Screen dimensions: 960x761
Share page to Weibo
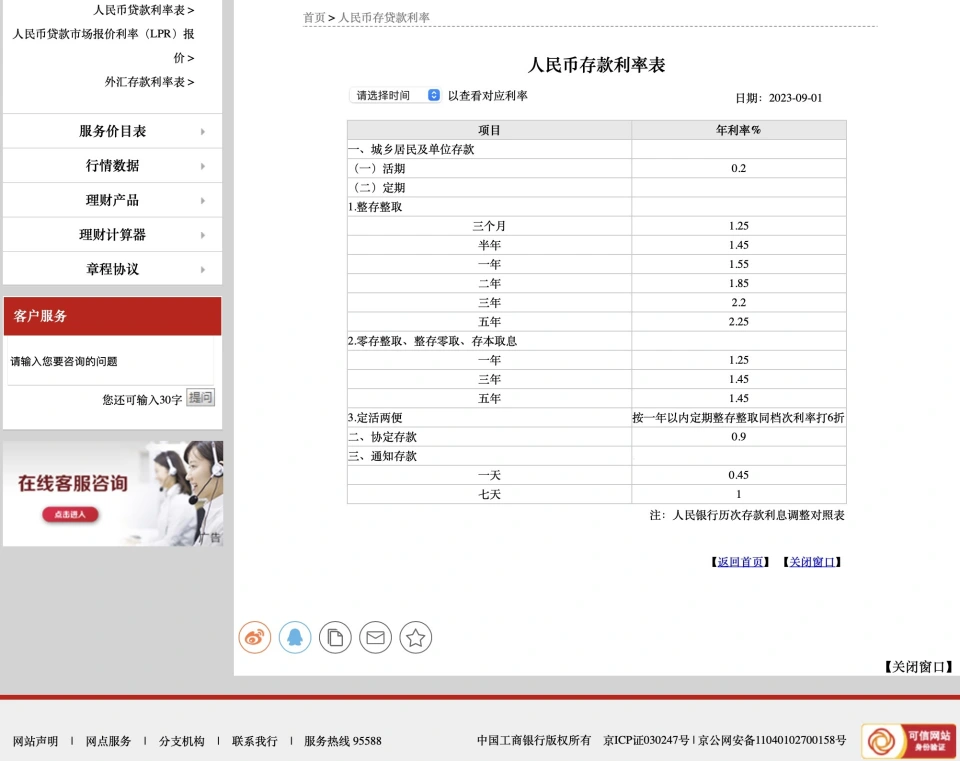[x=255, y=637]
